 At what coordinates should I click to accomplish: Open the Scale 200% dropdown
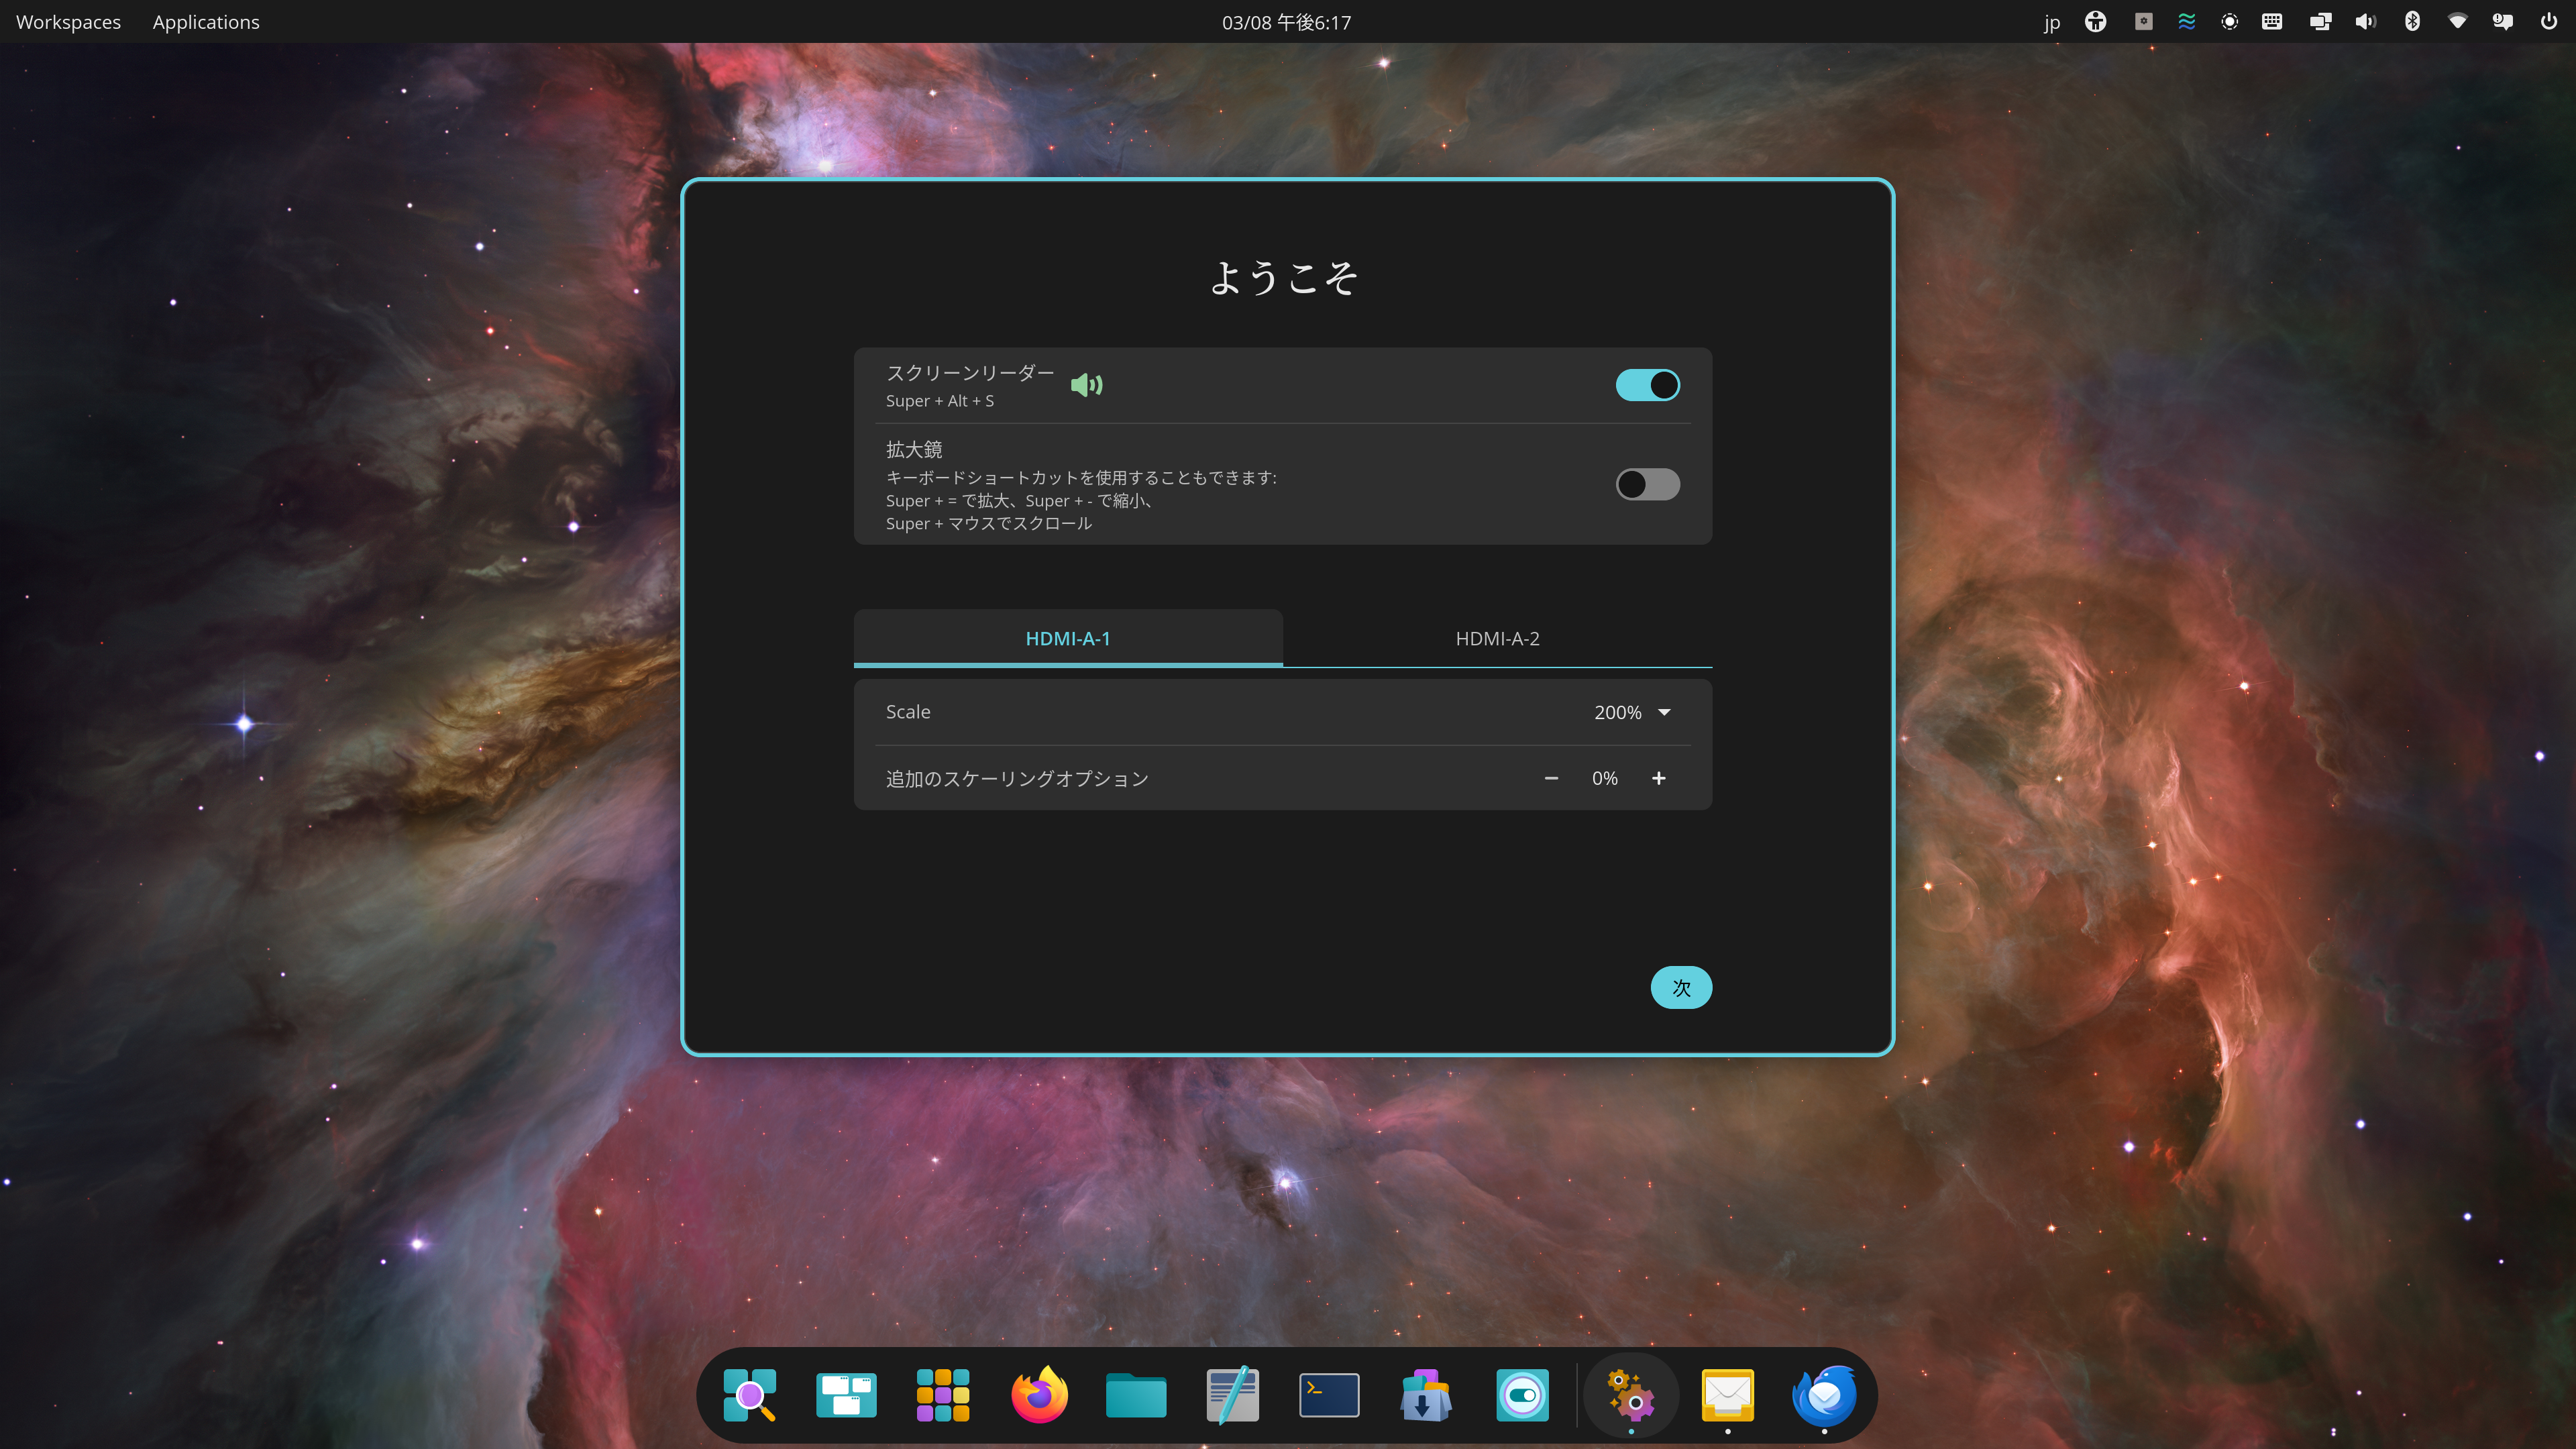[1632, 712]
